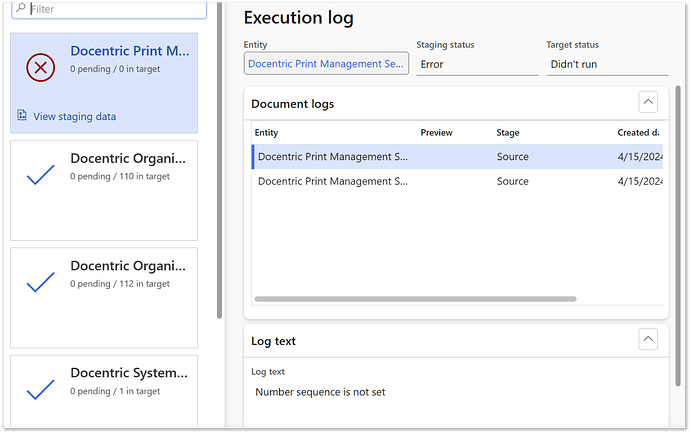Collapse the Log text section

click(x=648, y=340)
